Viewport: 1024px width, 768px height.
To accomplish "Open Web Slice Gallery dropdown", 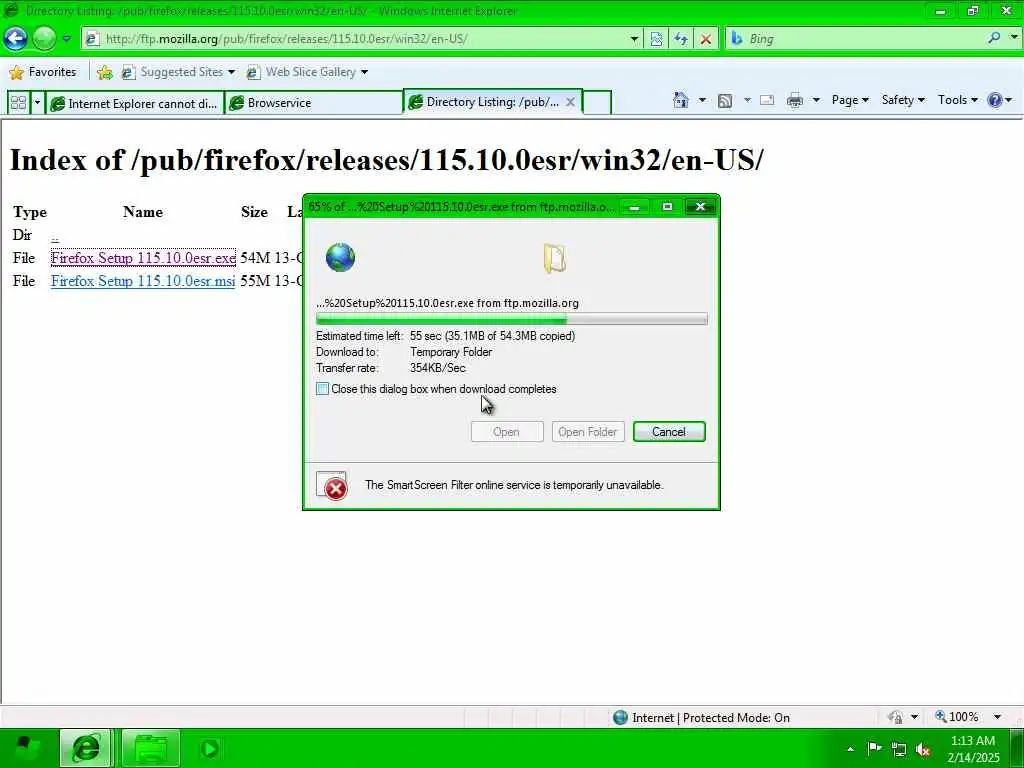I will click(308, 72).
